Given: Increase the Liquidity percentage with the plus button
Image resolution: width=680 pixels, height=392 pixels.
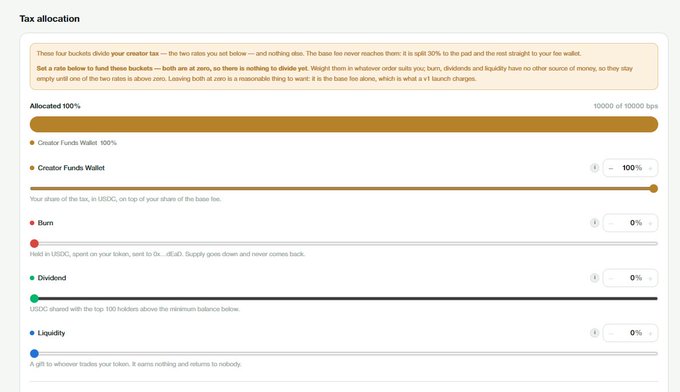Looking at the screenshot, I should [650, 333].
